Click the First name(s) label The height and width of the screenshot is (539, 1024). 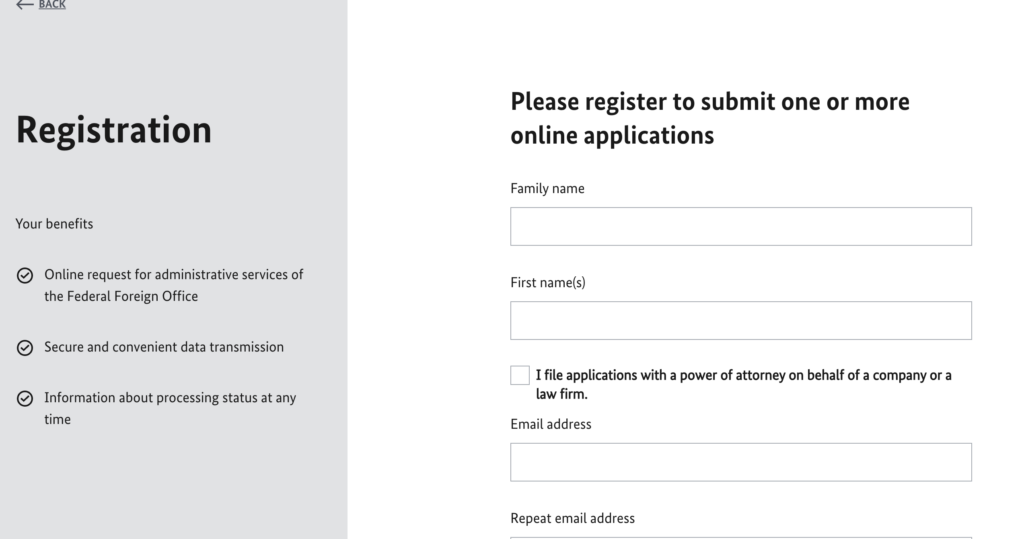pos(548,283)
